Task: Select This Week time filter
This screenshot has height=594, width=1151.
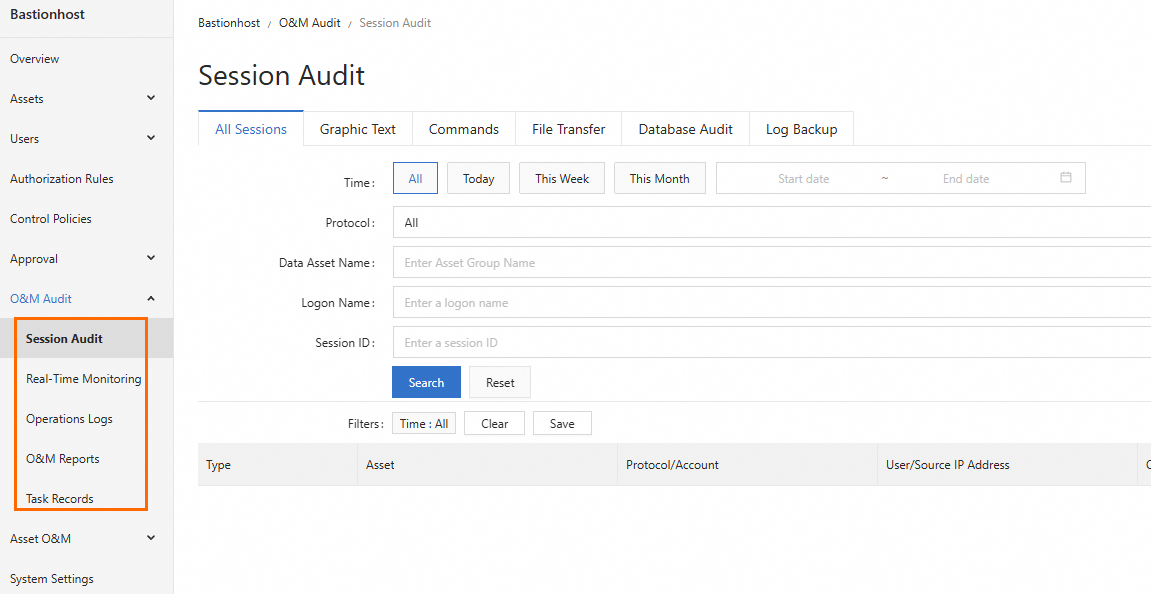Action: 561,179
